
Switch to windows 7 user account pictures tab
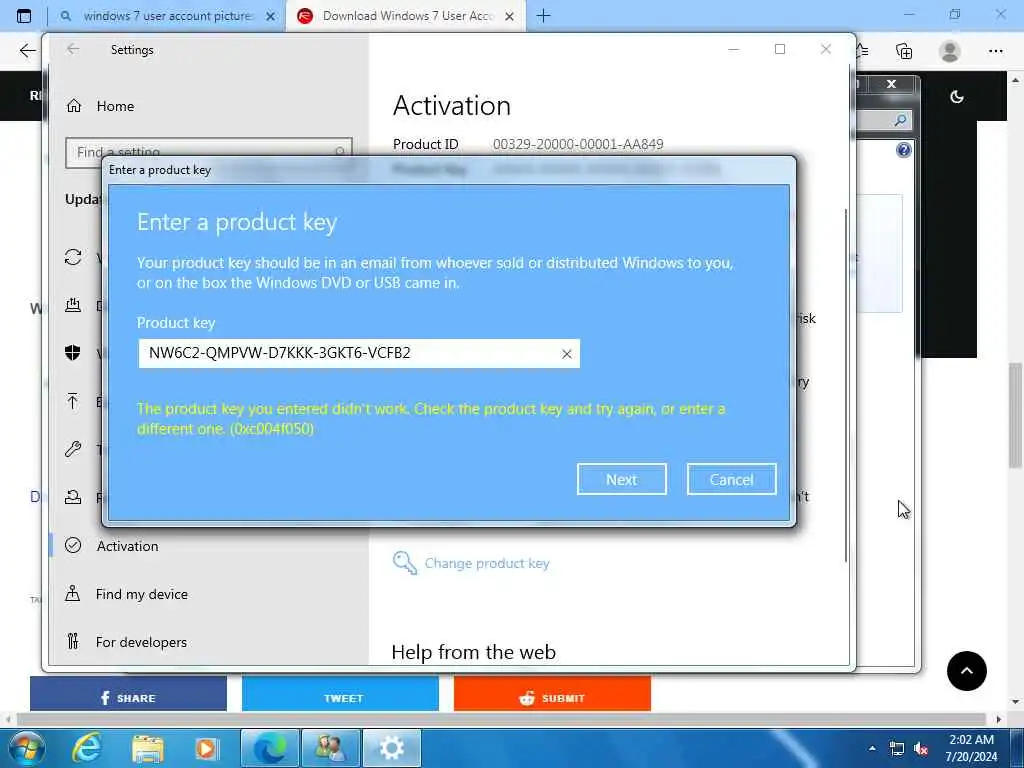coord(167,16)
